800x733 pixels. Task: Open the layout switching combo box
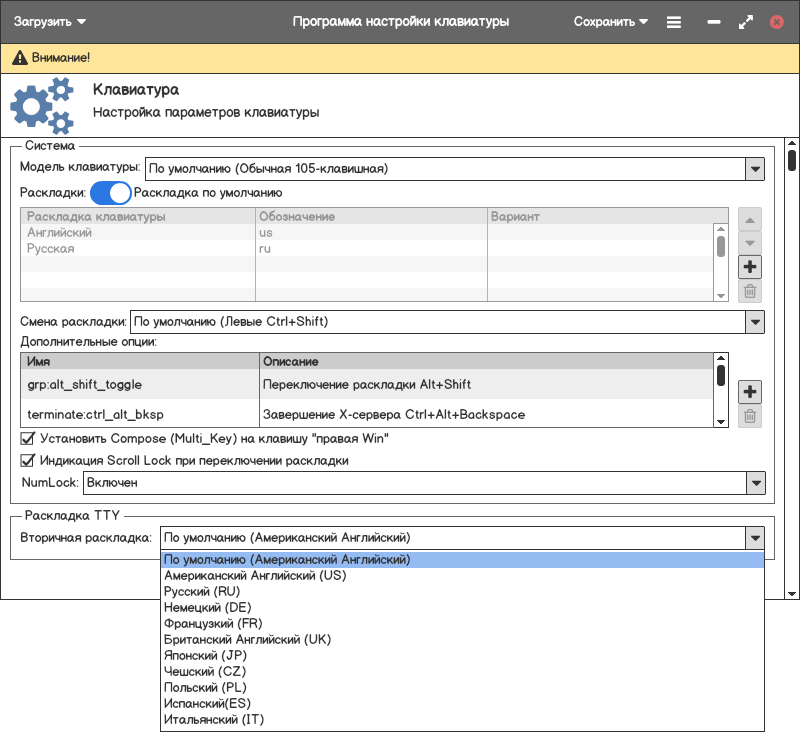(x=754, y=322)
